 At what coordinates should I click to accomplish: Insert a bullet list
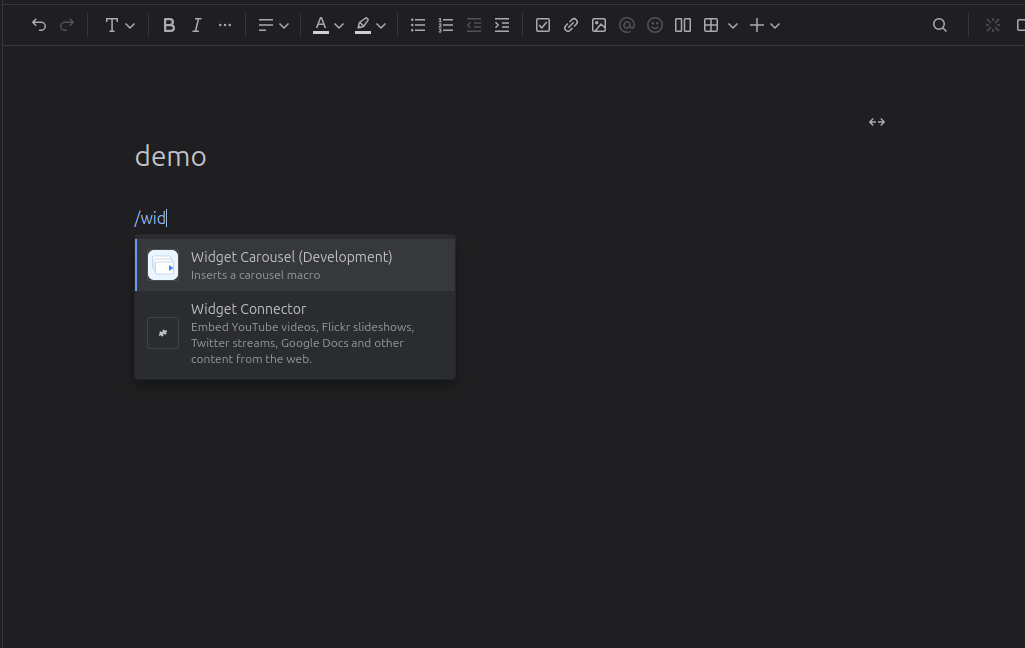pyautogui.click(x=418, y=26)
